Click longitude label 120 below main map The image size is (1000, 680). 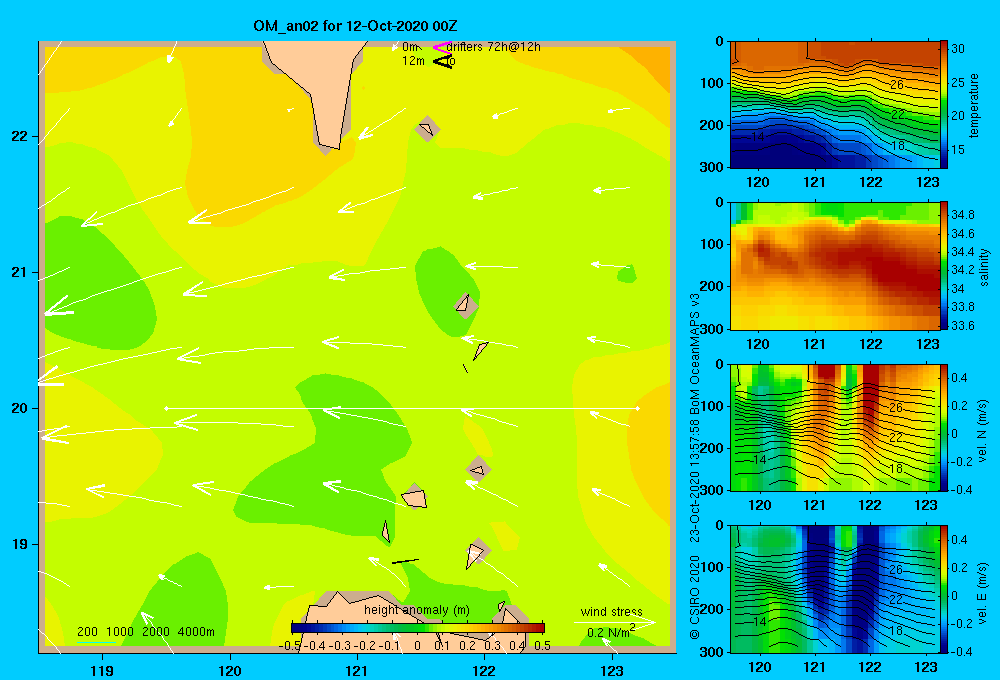pyautogui.click(x=230, y=670)
